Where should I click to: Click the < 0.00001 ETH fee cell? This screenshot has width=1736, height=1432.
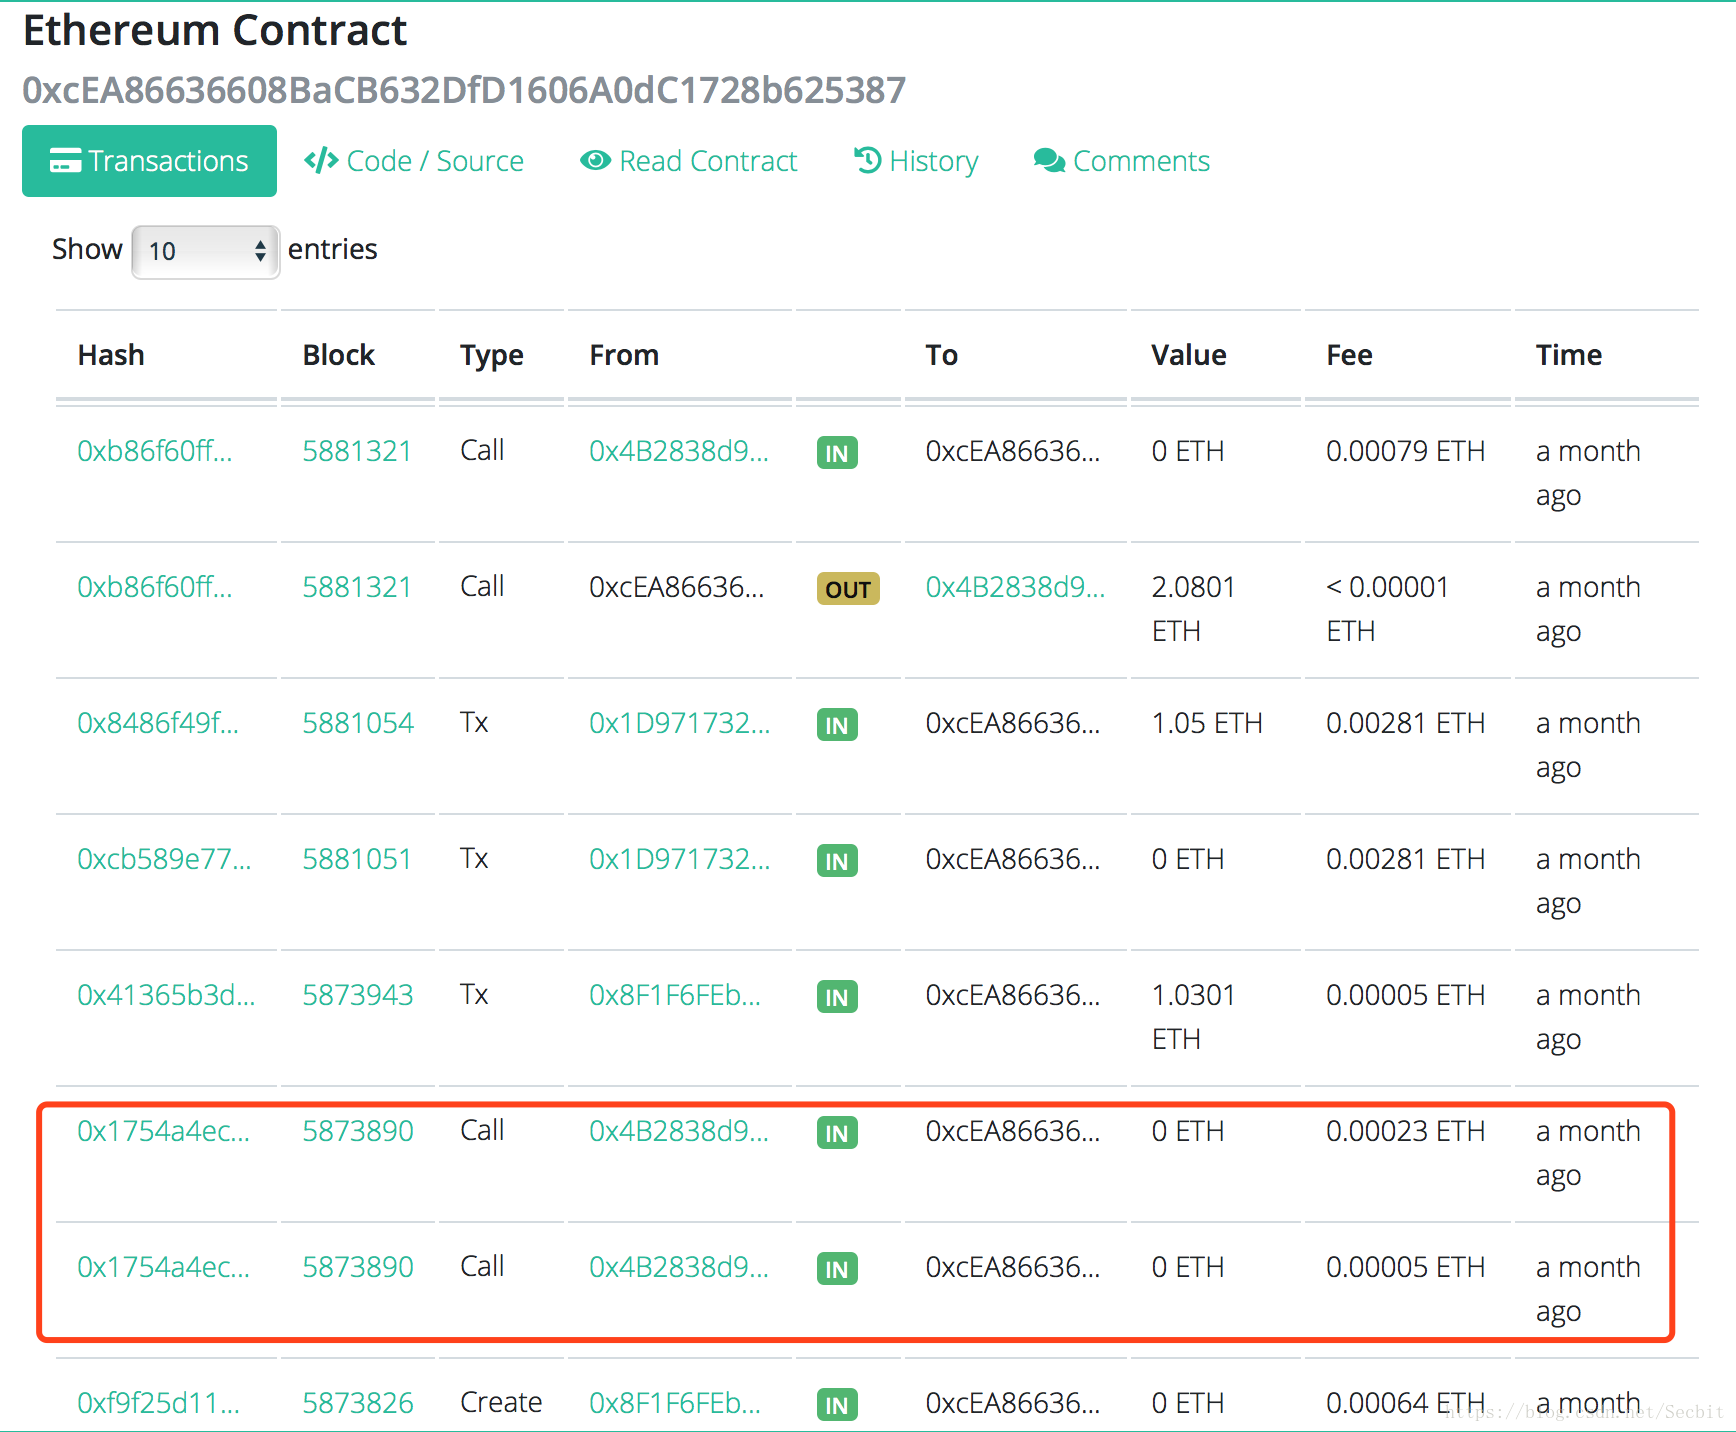1388,609
